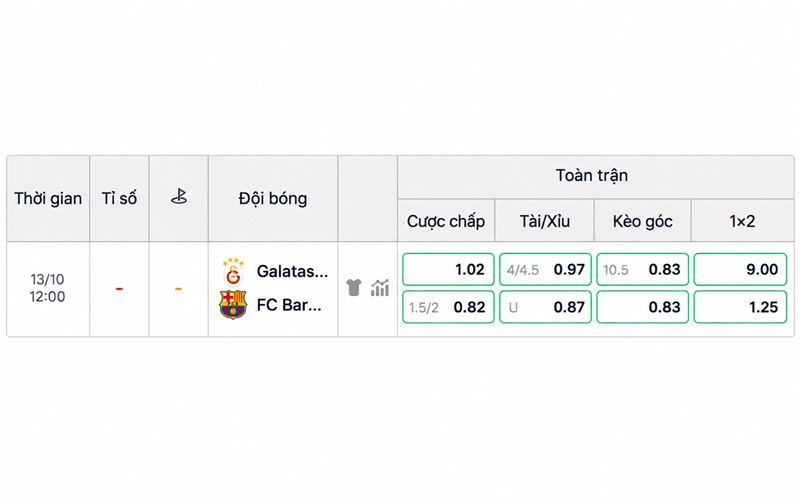Click the FC Barcelona crest

(233, 305)
